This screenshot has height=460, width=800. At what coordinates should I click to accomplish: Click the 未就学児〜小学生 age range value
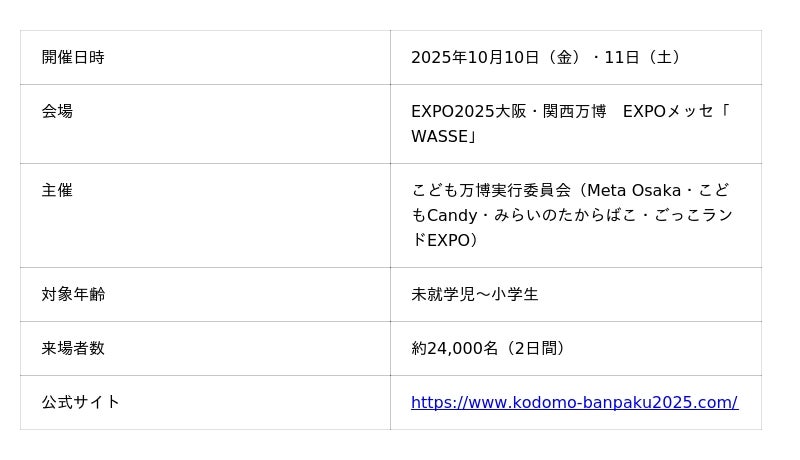click(x=475, y=295)
